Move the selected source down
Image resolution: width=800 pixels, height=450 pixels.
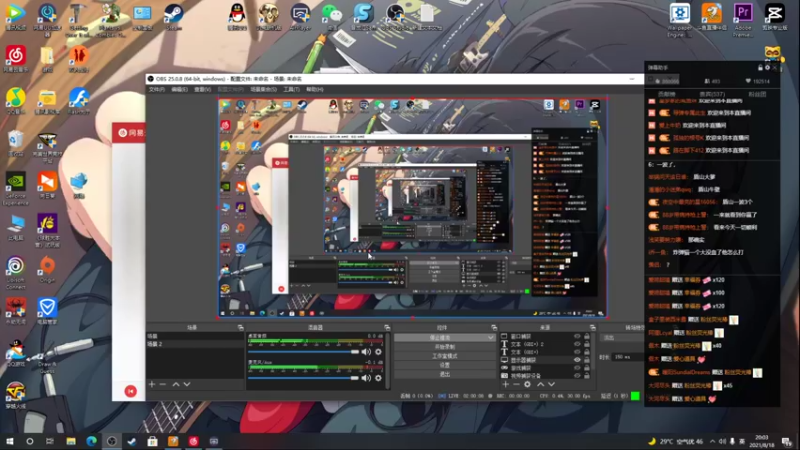coord(552,384)
